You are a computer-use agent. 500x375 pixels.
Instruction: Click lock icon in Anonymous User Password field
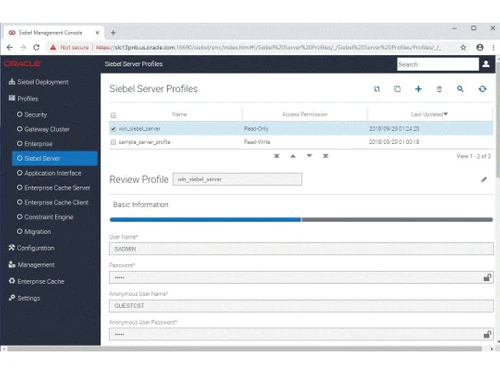[x=487, y=334]
